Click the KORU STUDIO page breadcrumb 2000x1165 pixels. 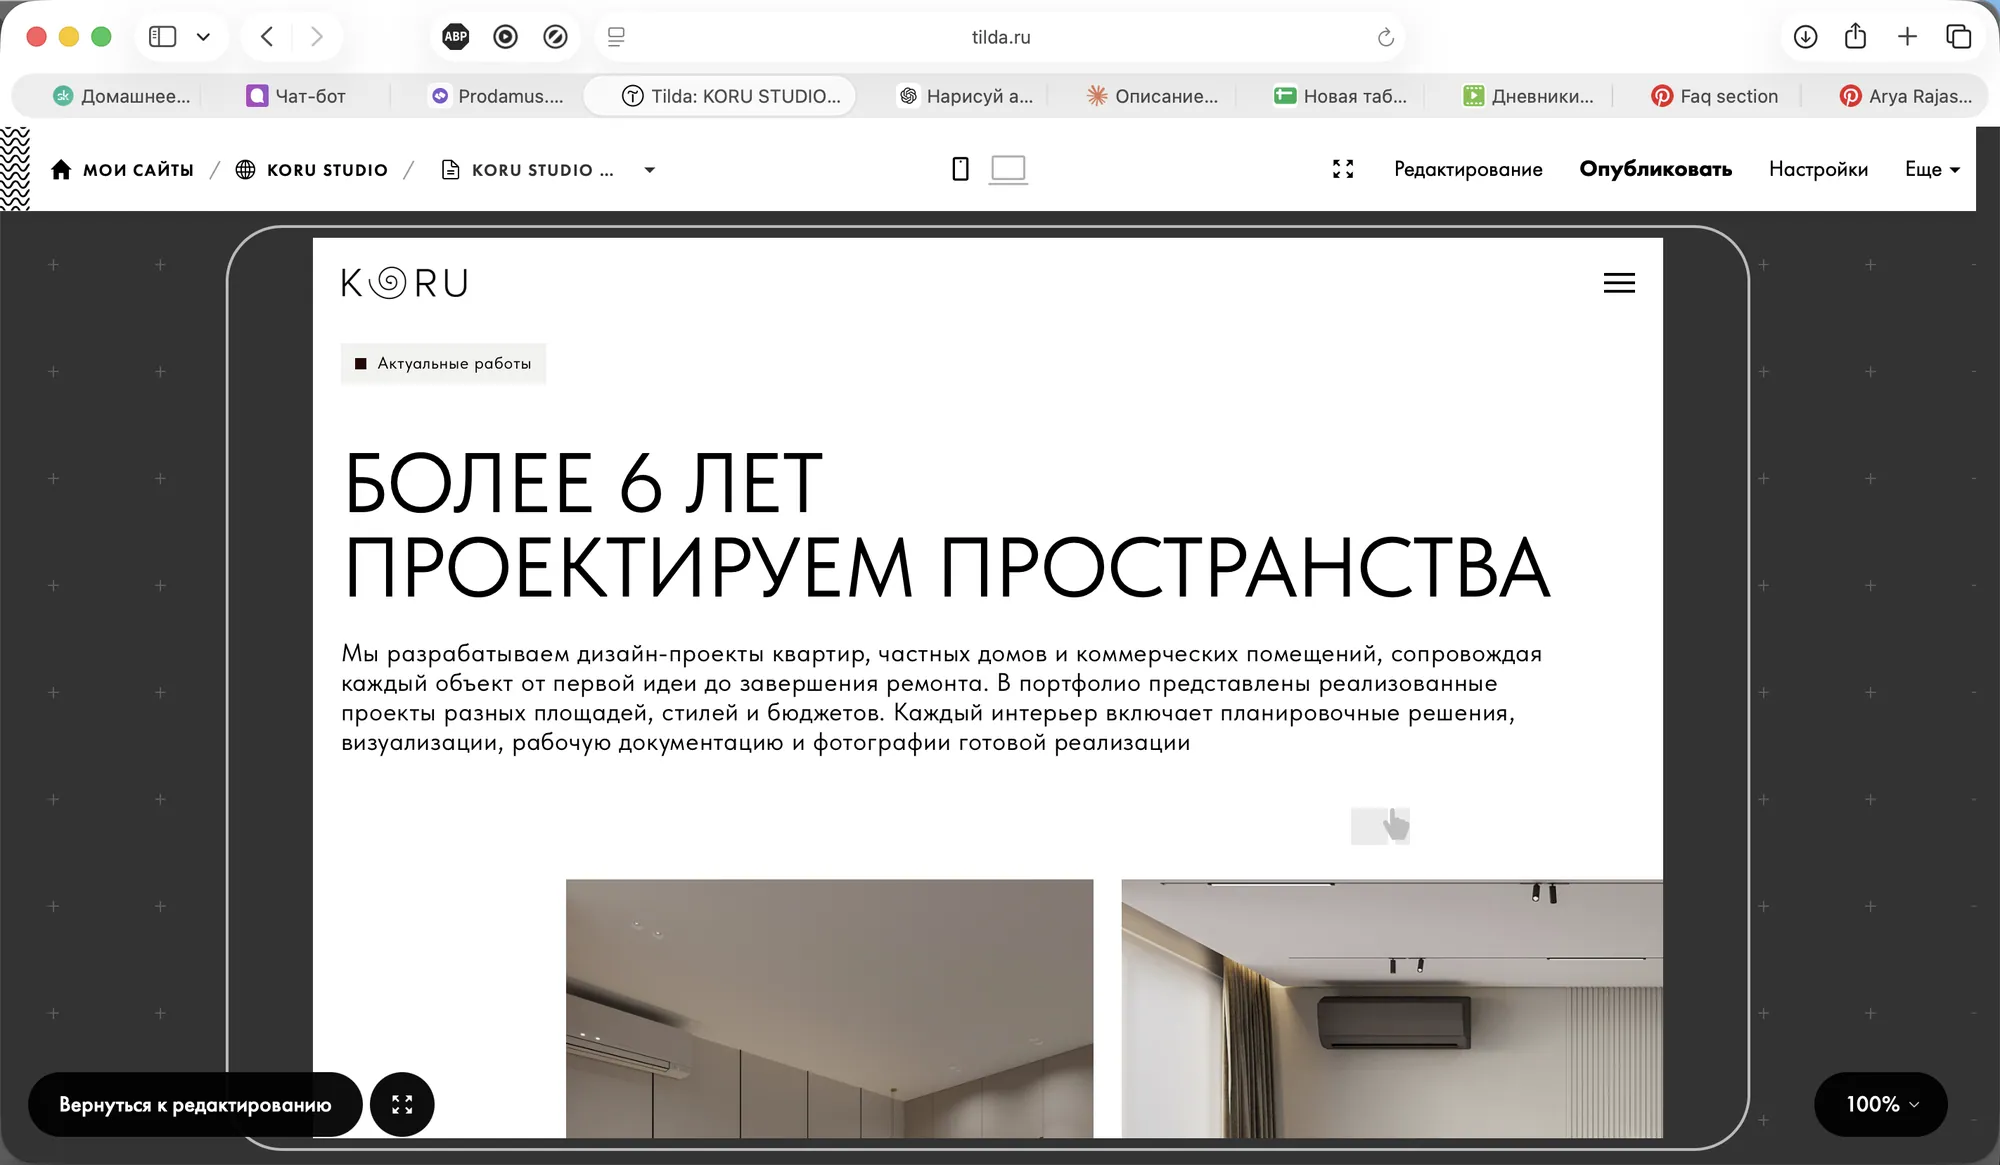pyautogui.click(x=528, y=170)
